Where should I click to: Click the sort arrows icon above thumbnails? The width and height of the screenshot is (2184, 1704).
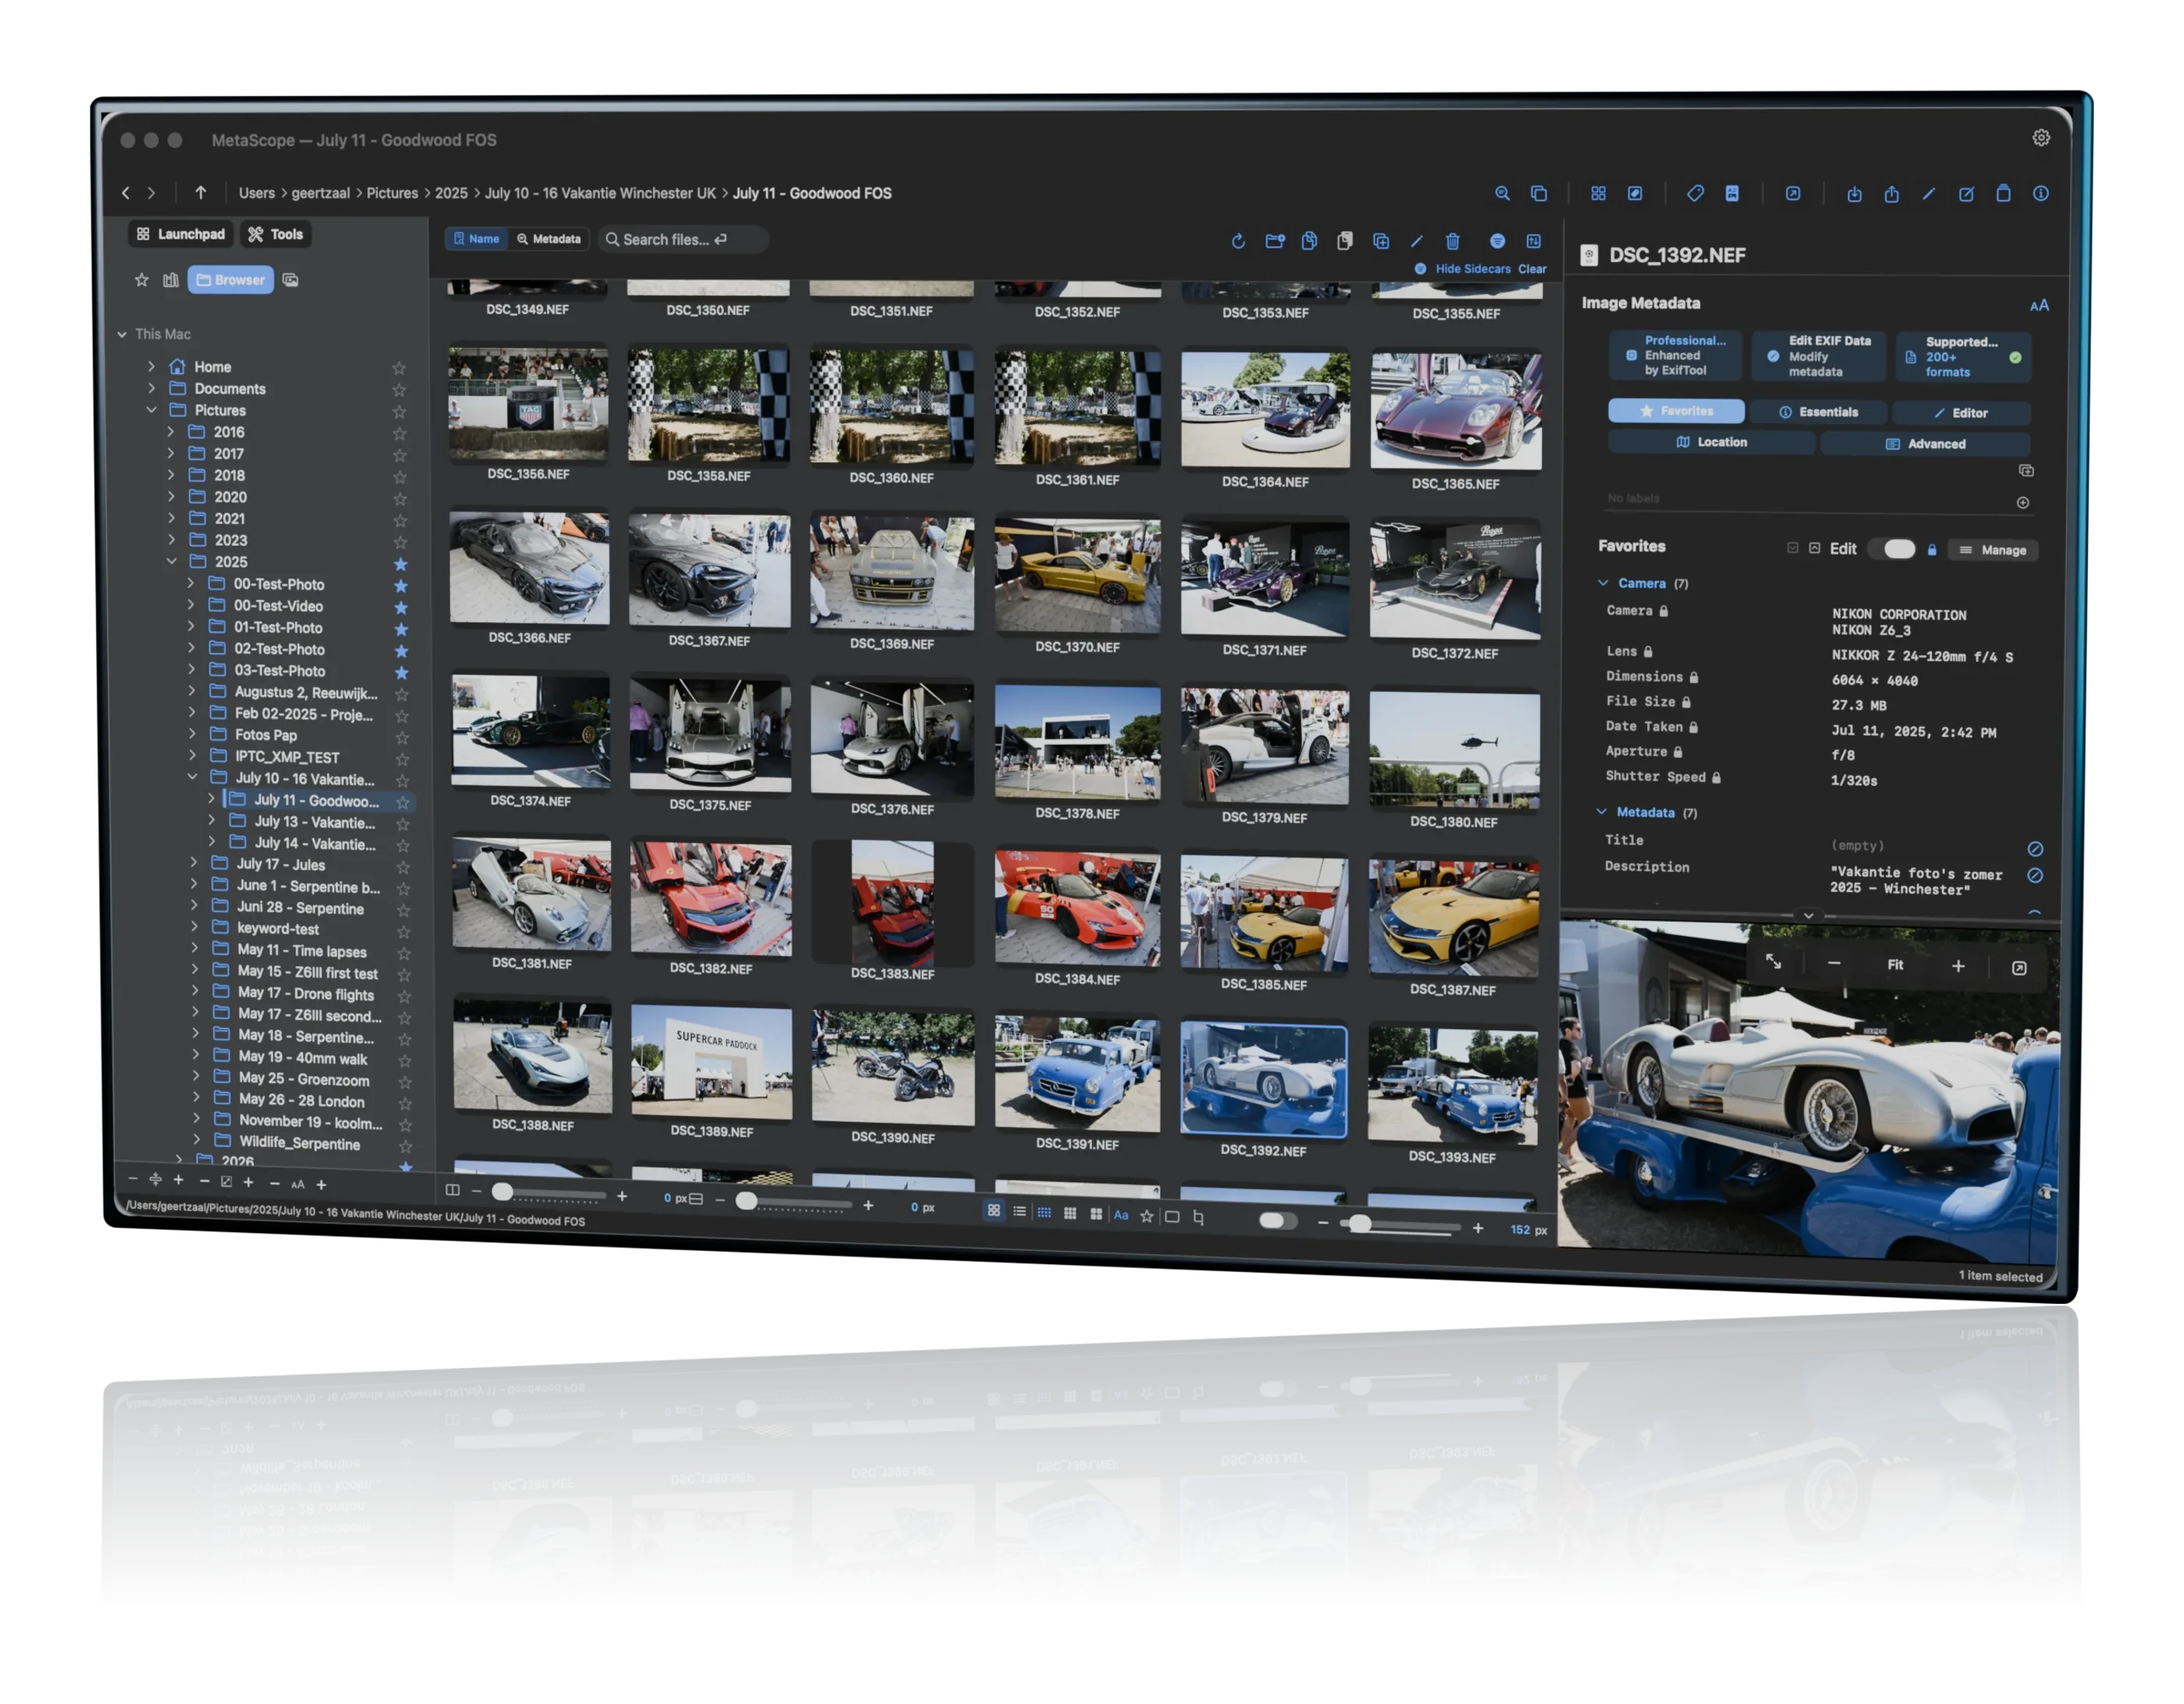(x=1533, y=241)
